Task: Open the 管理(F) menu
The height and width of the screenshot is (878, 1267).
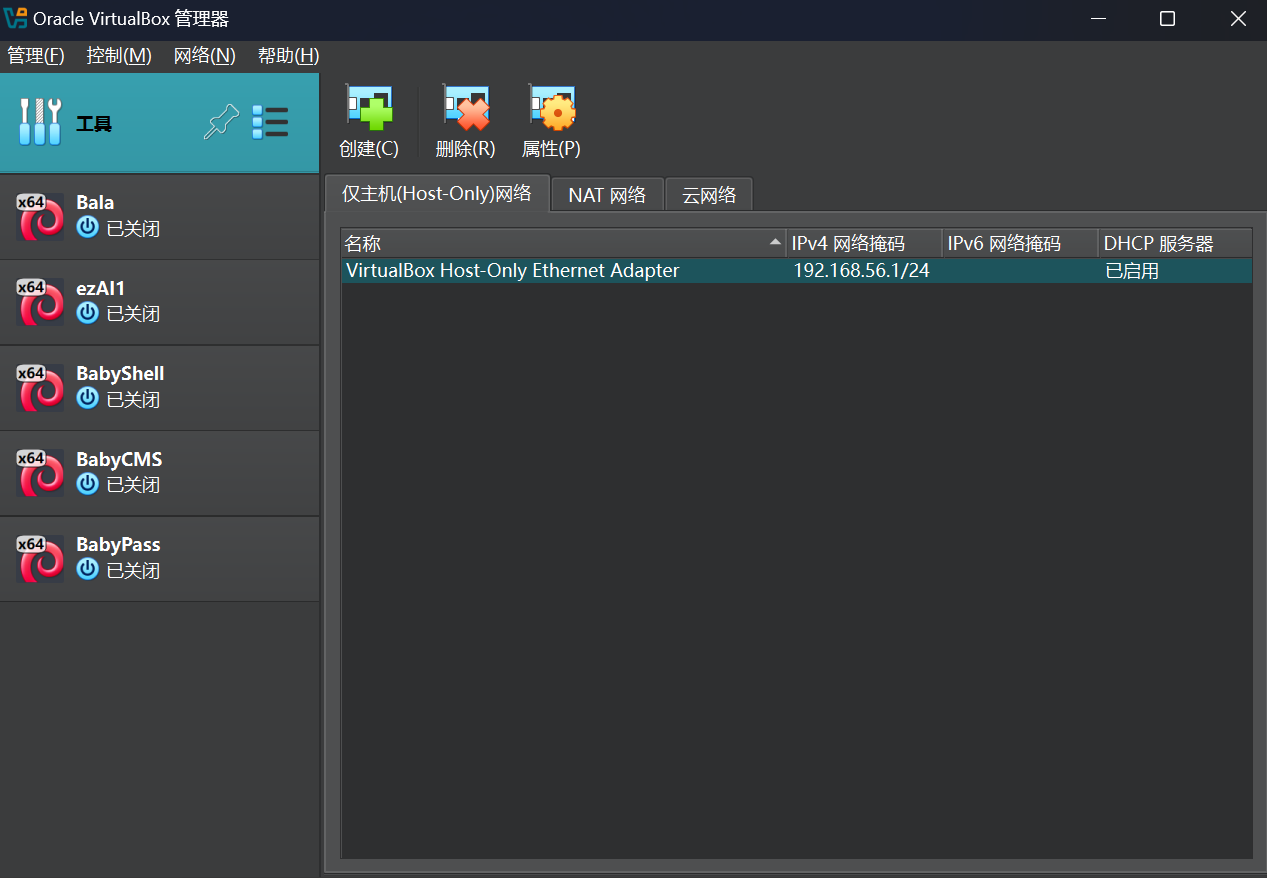Action: [x=36, y=56]
